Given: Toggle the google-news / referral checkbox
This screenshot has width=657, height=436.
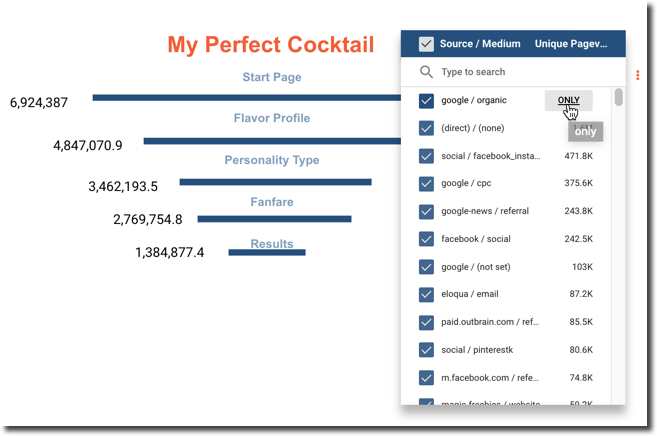Looking at the screenshot, I should coord(426,211).
